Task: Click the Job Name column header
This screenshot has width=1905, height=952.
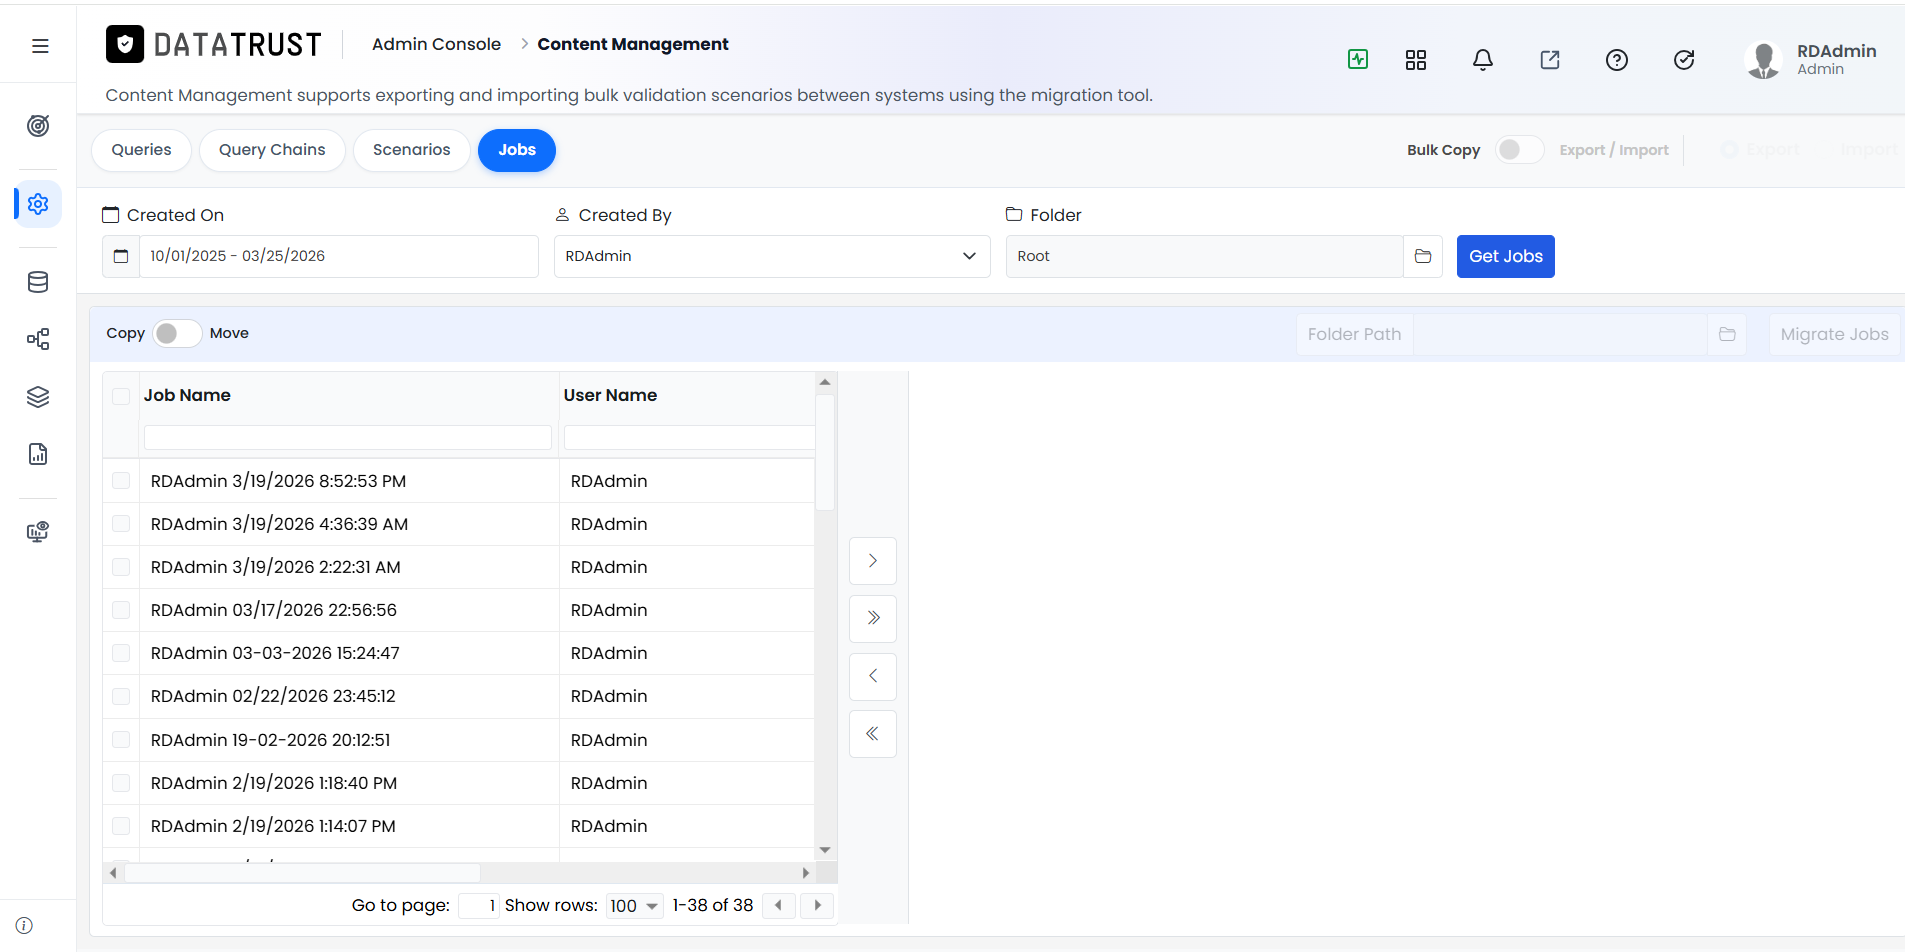Action: tap(187, 395)
